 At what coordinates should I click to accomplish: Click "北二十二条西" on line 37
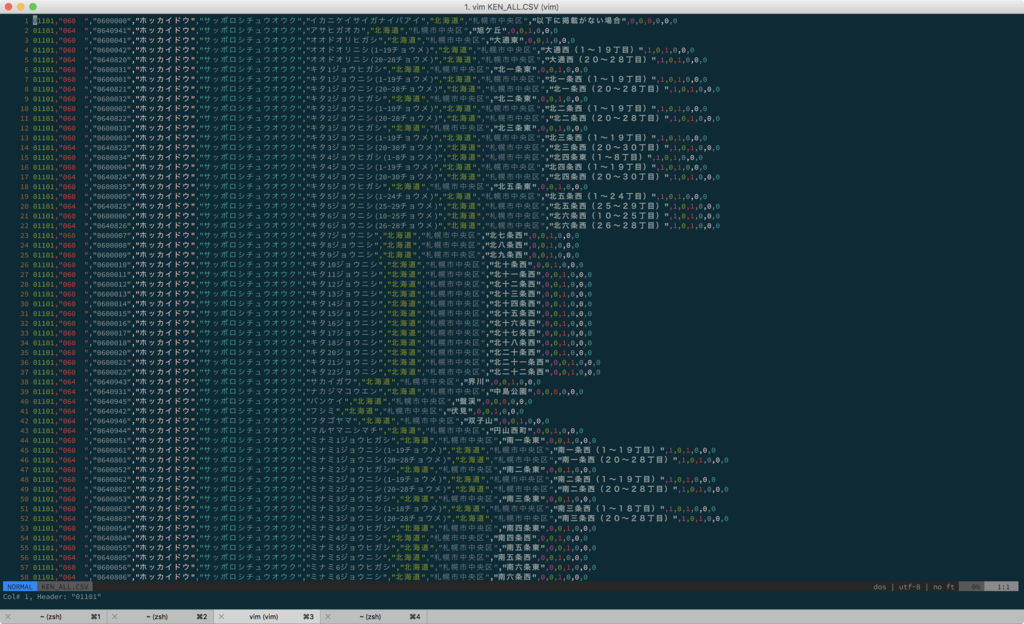(x=518, y=372)
